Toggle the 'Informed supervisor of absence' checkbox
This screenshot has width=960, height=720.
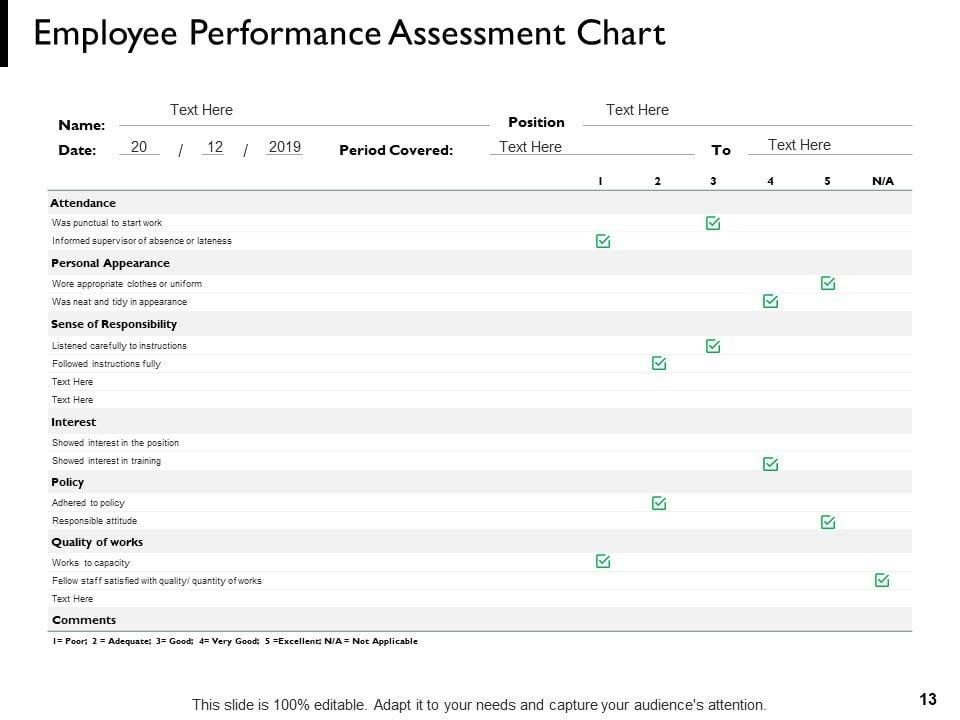603,241
